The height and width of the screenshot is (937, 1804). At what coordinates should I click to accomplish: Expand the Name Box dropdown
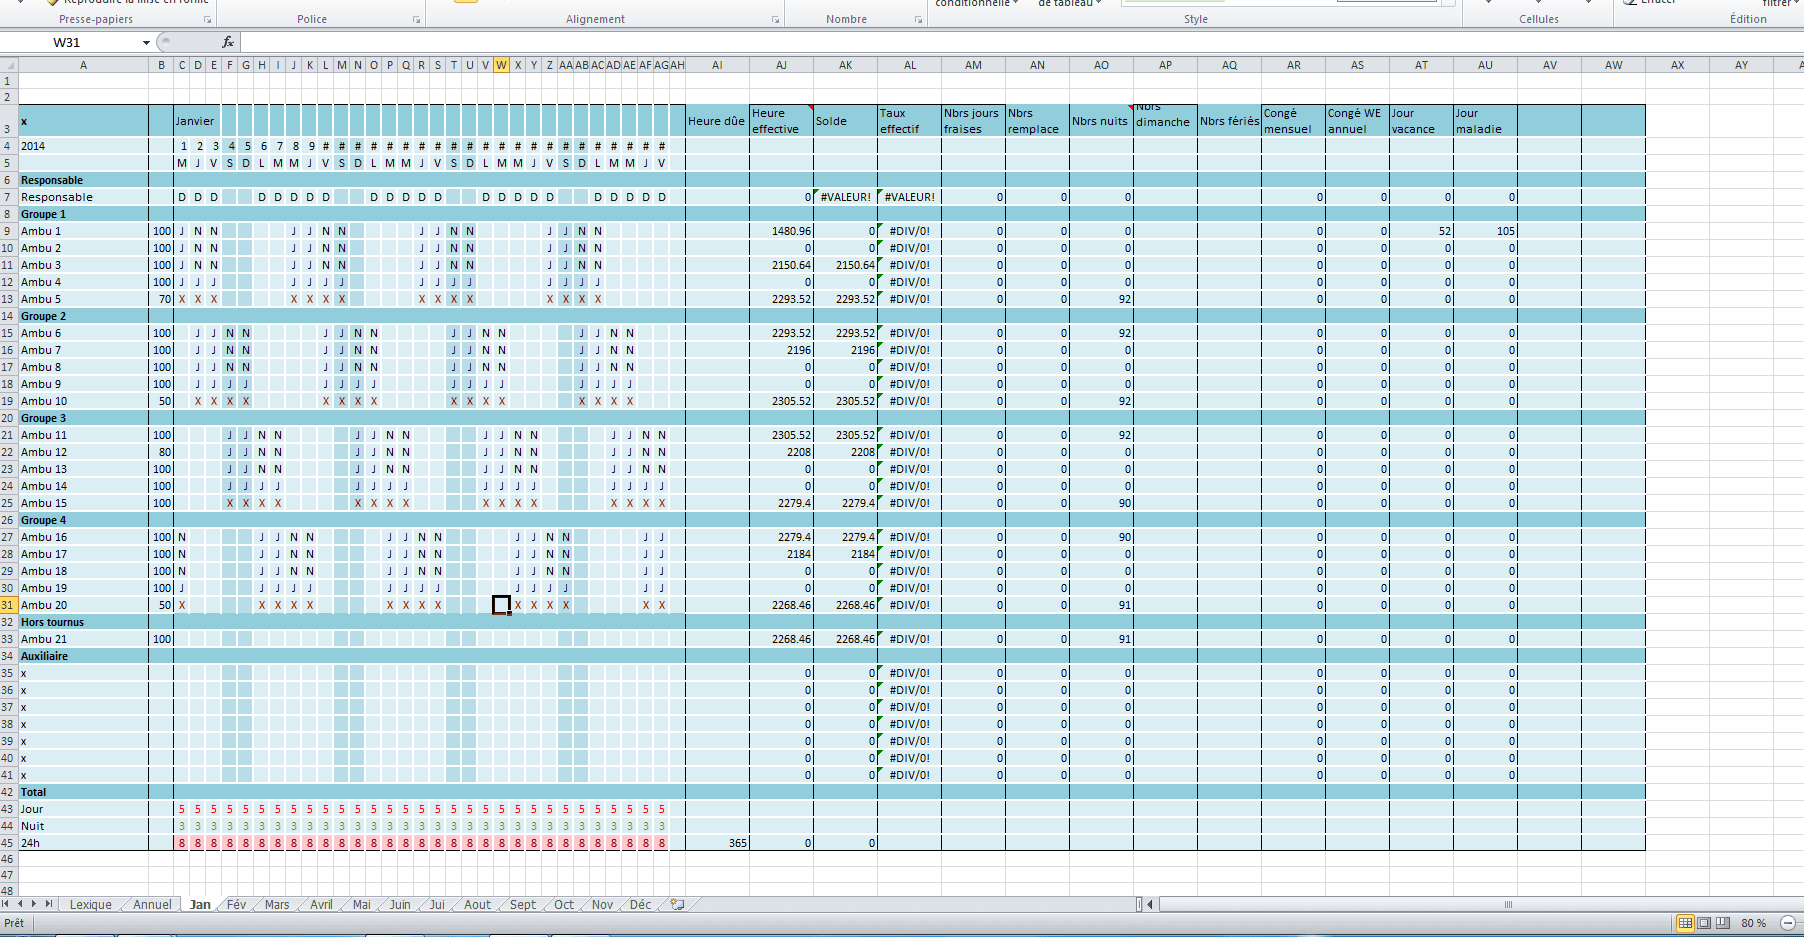click(x=146, y=42)
